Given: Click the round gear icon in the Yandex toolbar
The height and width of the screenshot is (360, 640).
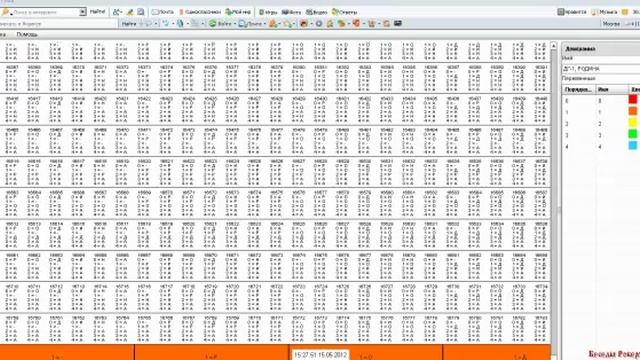Looking at the screenshot, I should 319,24.
